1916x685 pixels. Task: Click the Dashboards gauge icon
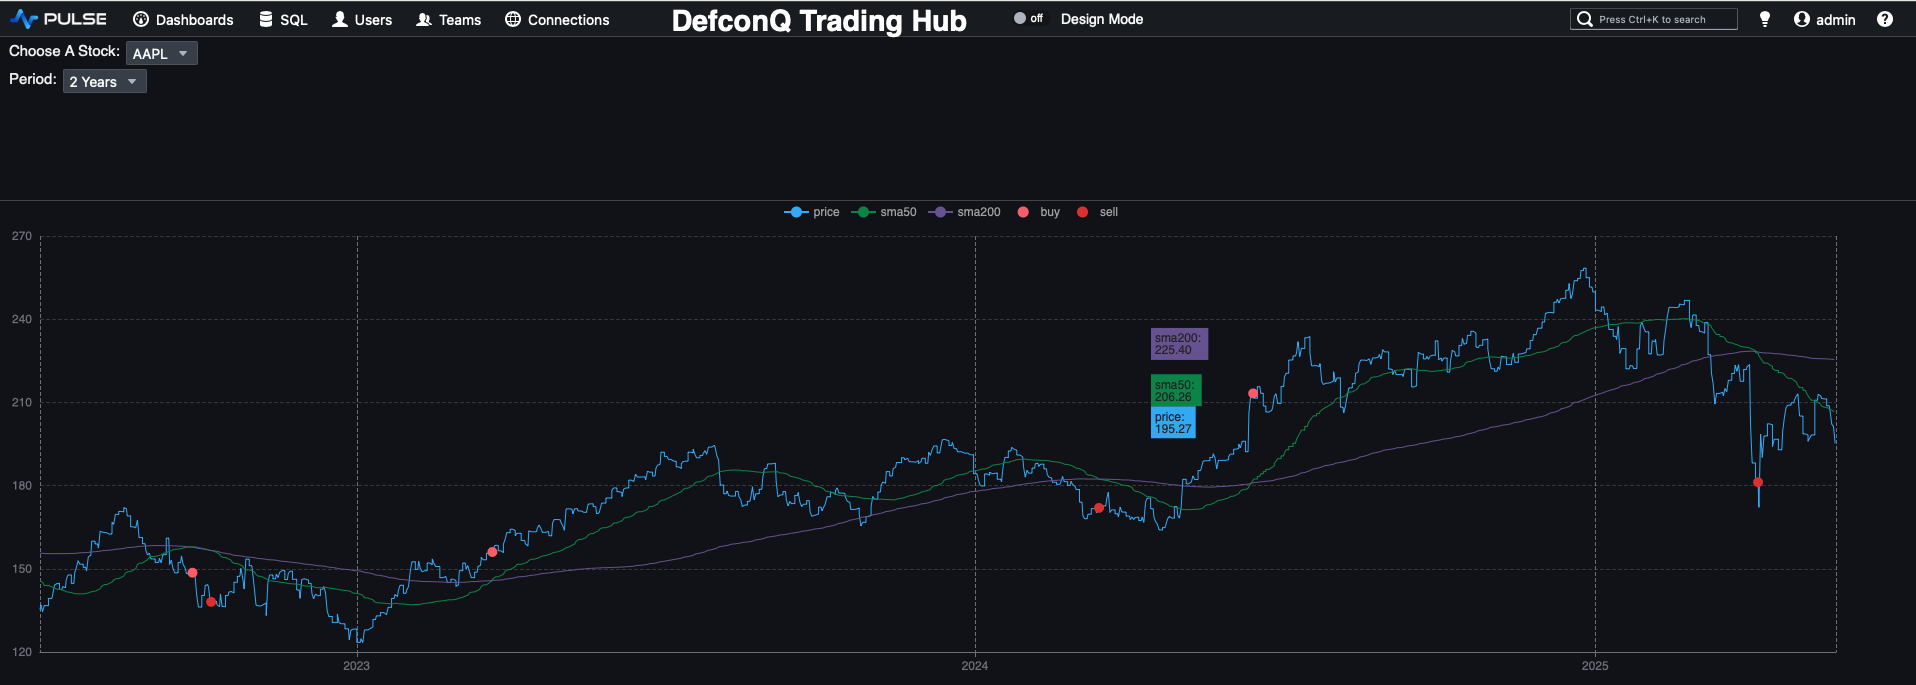pos(141,19)
